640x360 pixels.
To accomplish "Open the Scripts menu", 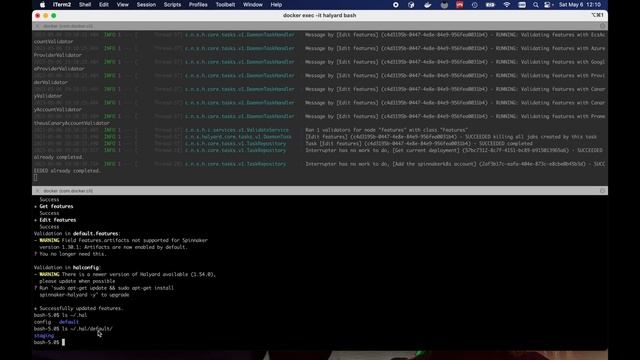I will (x=172, y=5).
